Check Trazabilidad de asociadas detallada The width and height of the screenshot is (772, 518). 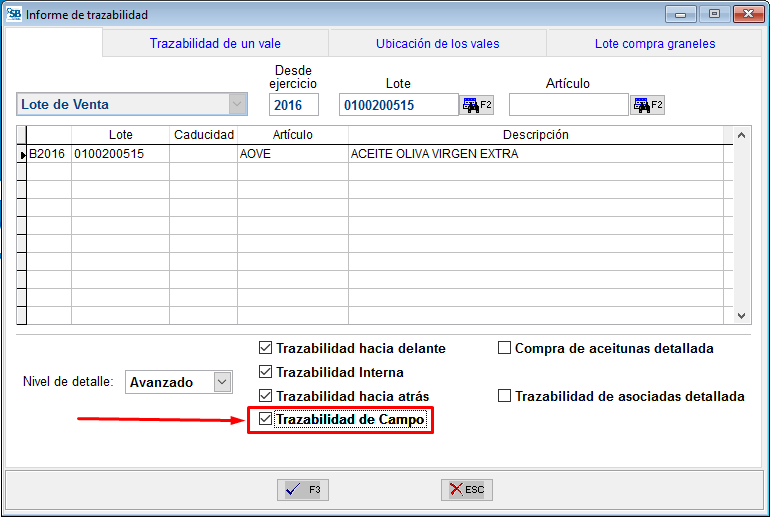click(x=505, y=397)
